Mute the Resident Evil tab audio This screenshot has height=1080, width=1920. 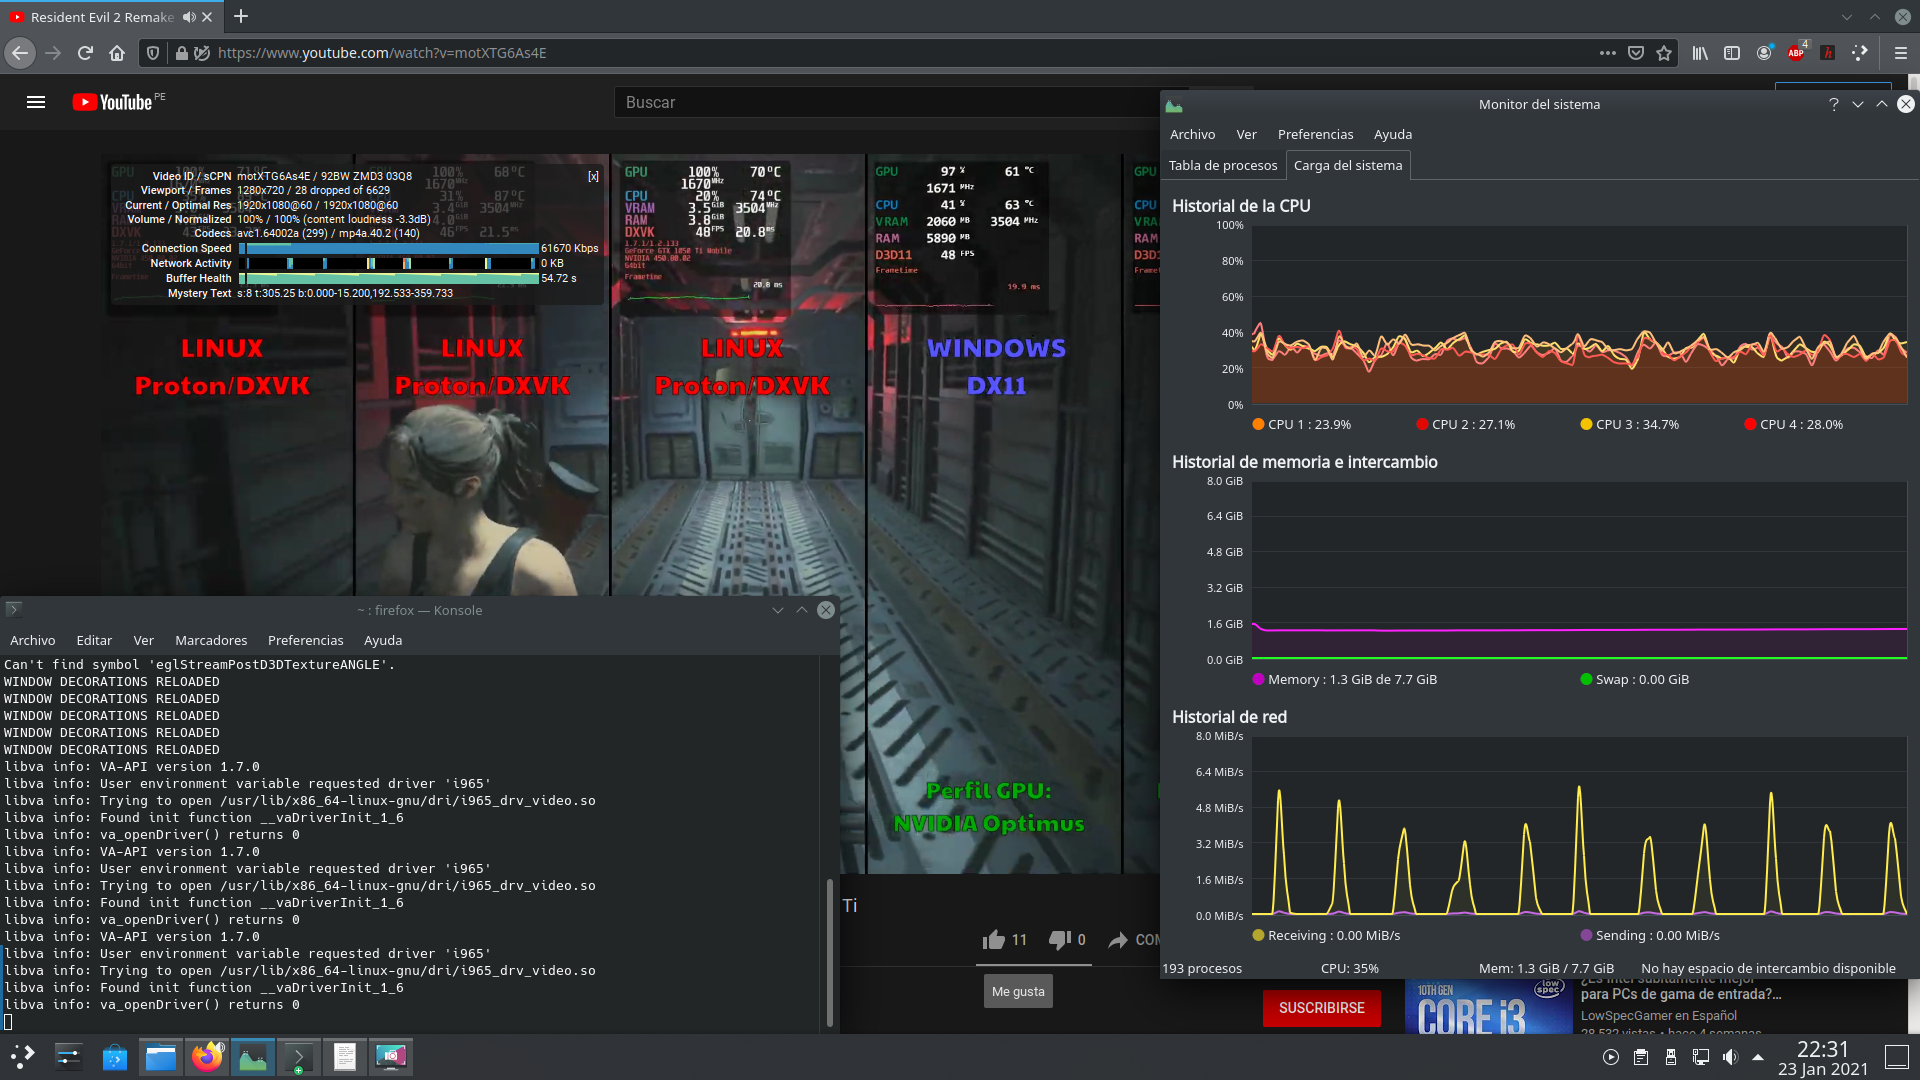188,17
